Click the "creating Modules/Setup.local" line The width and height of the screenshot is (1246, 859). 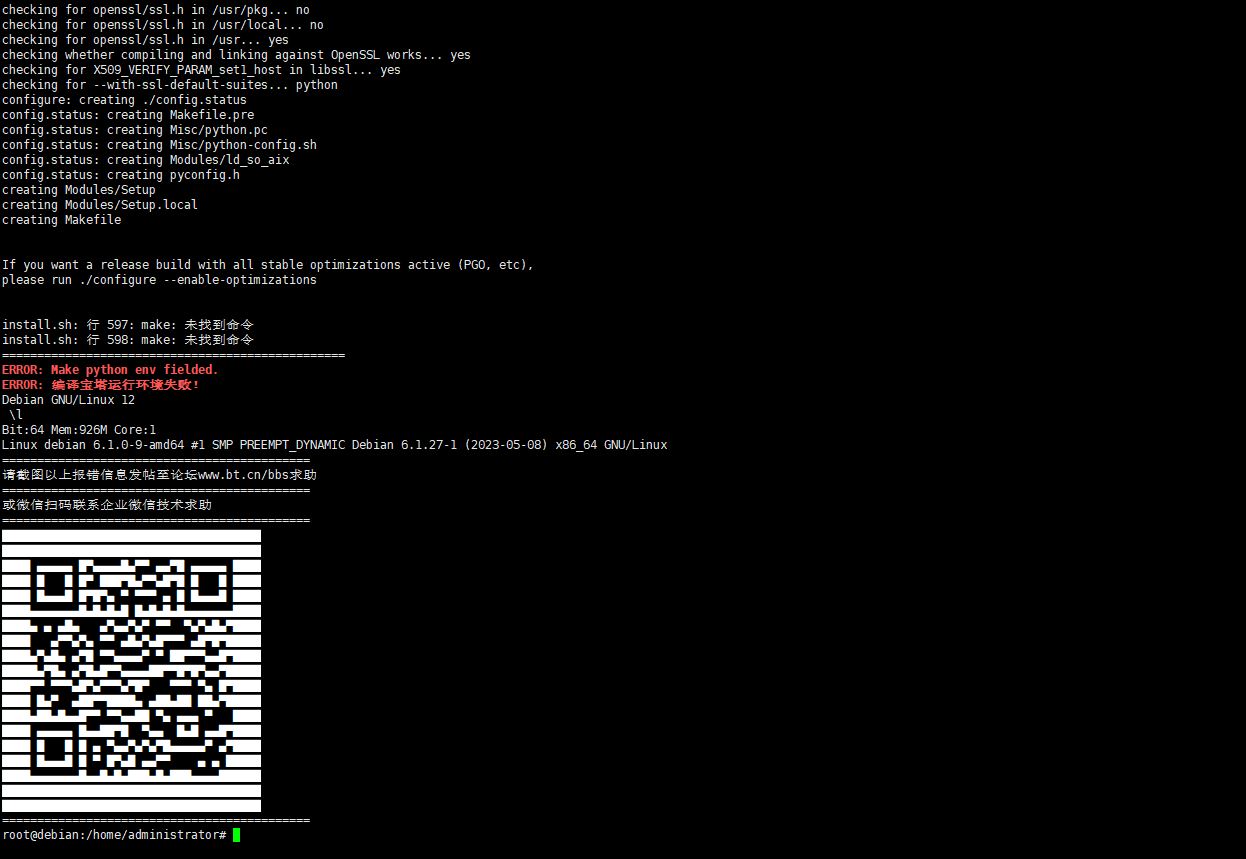click(100, 205)
